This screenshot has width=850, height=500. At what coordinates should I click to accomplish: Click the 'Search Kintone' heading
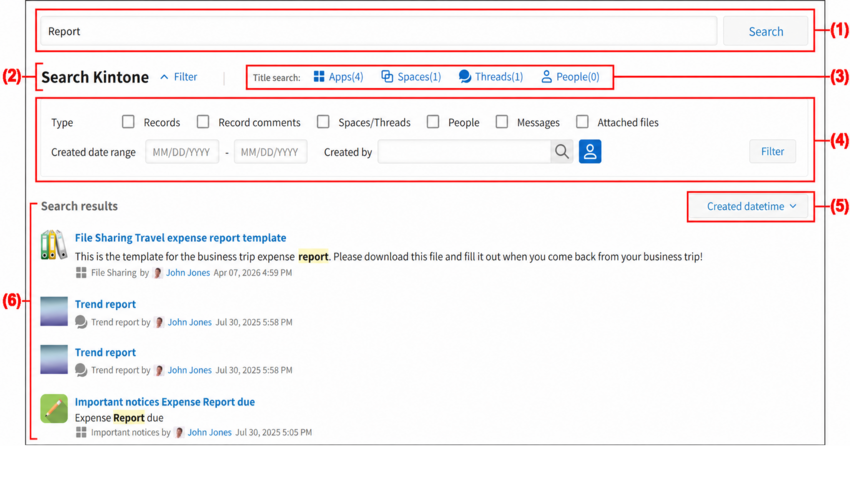[x=95, y=77]
